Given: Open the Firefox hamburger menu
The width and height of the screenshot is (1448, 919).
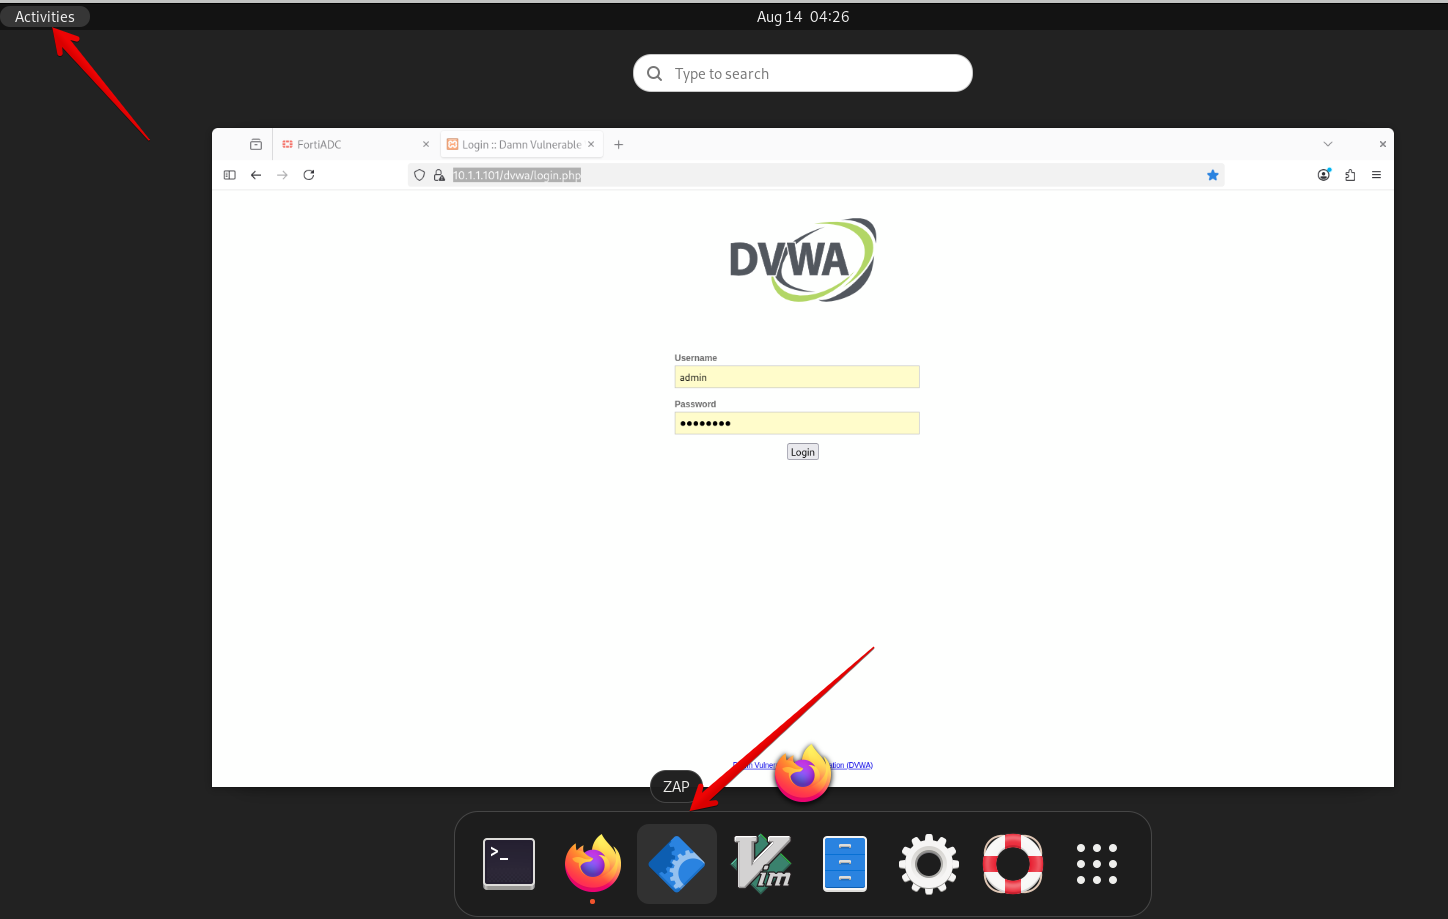Looking at the screenshot, I should point(1376,175).
